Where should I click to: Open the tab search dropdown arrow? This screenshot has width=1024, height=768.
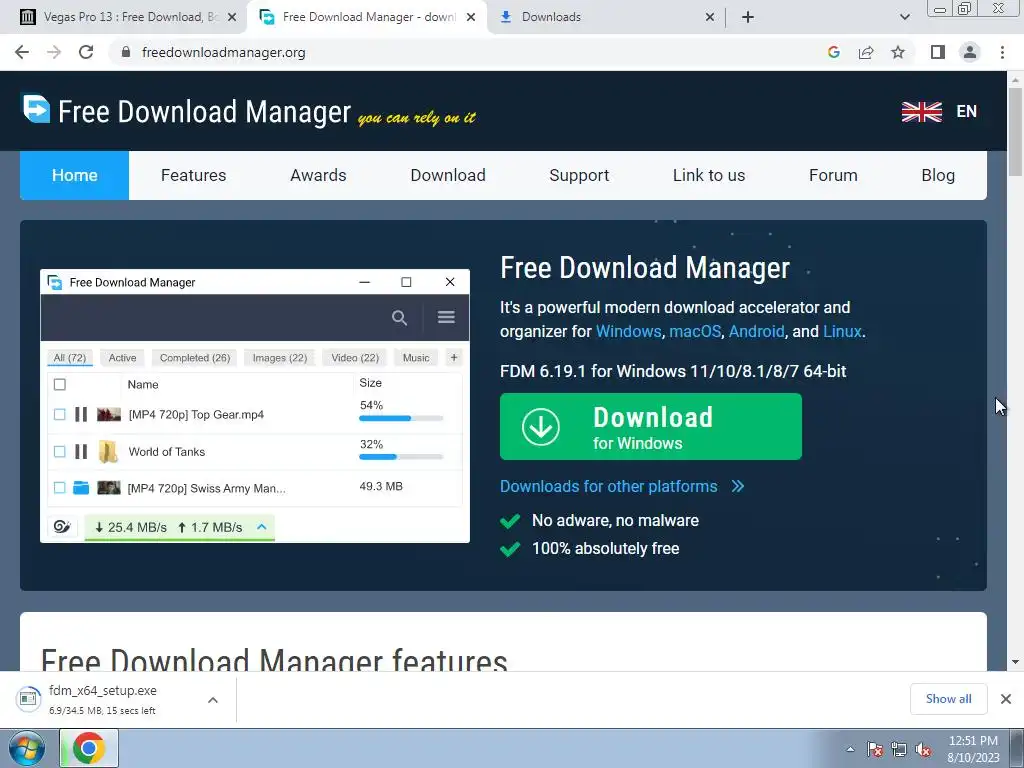(x=904, y=17)
